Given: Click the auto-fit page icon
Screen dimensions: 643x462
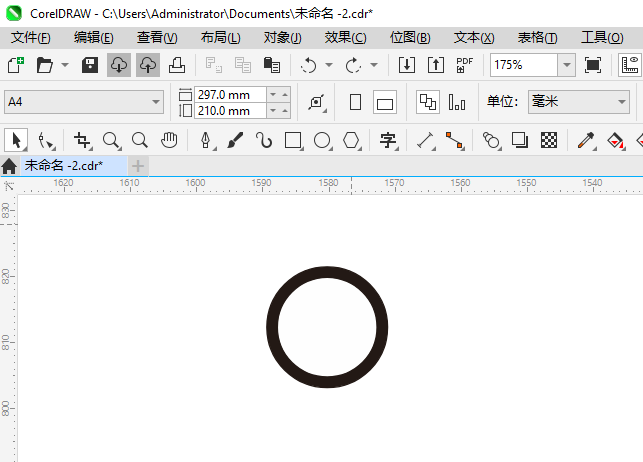Looking at the screenshot, I should click(x=317, y=102).
